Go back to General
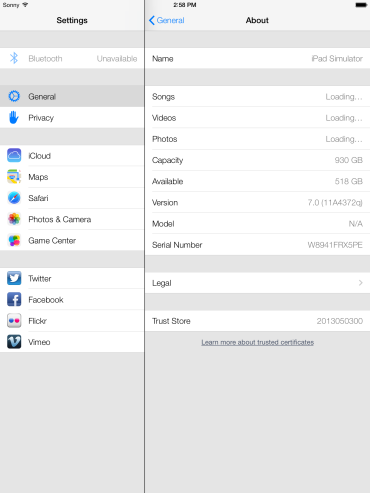The height and width of the screenshot is (493, 370). pyautogui.click(x=167, y=20)
